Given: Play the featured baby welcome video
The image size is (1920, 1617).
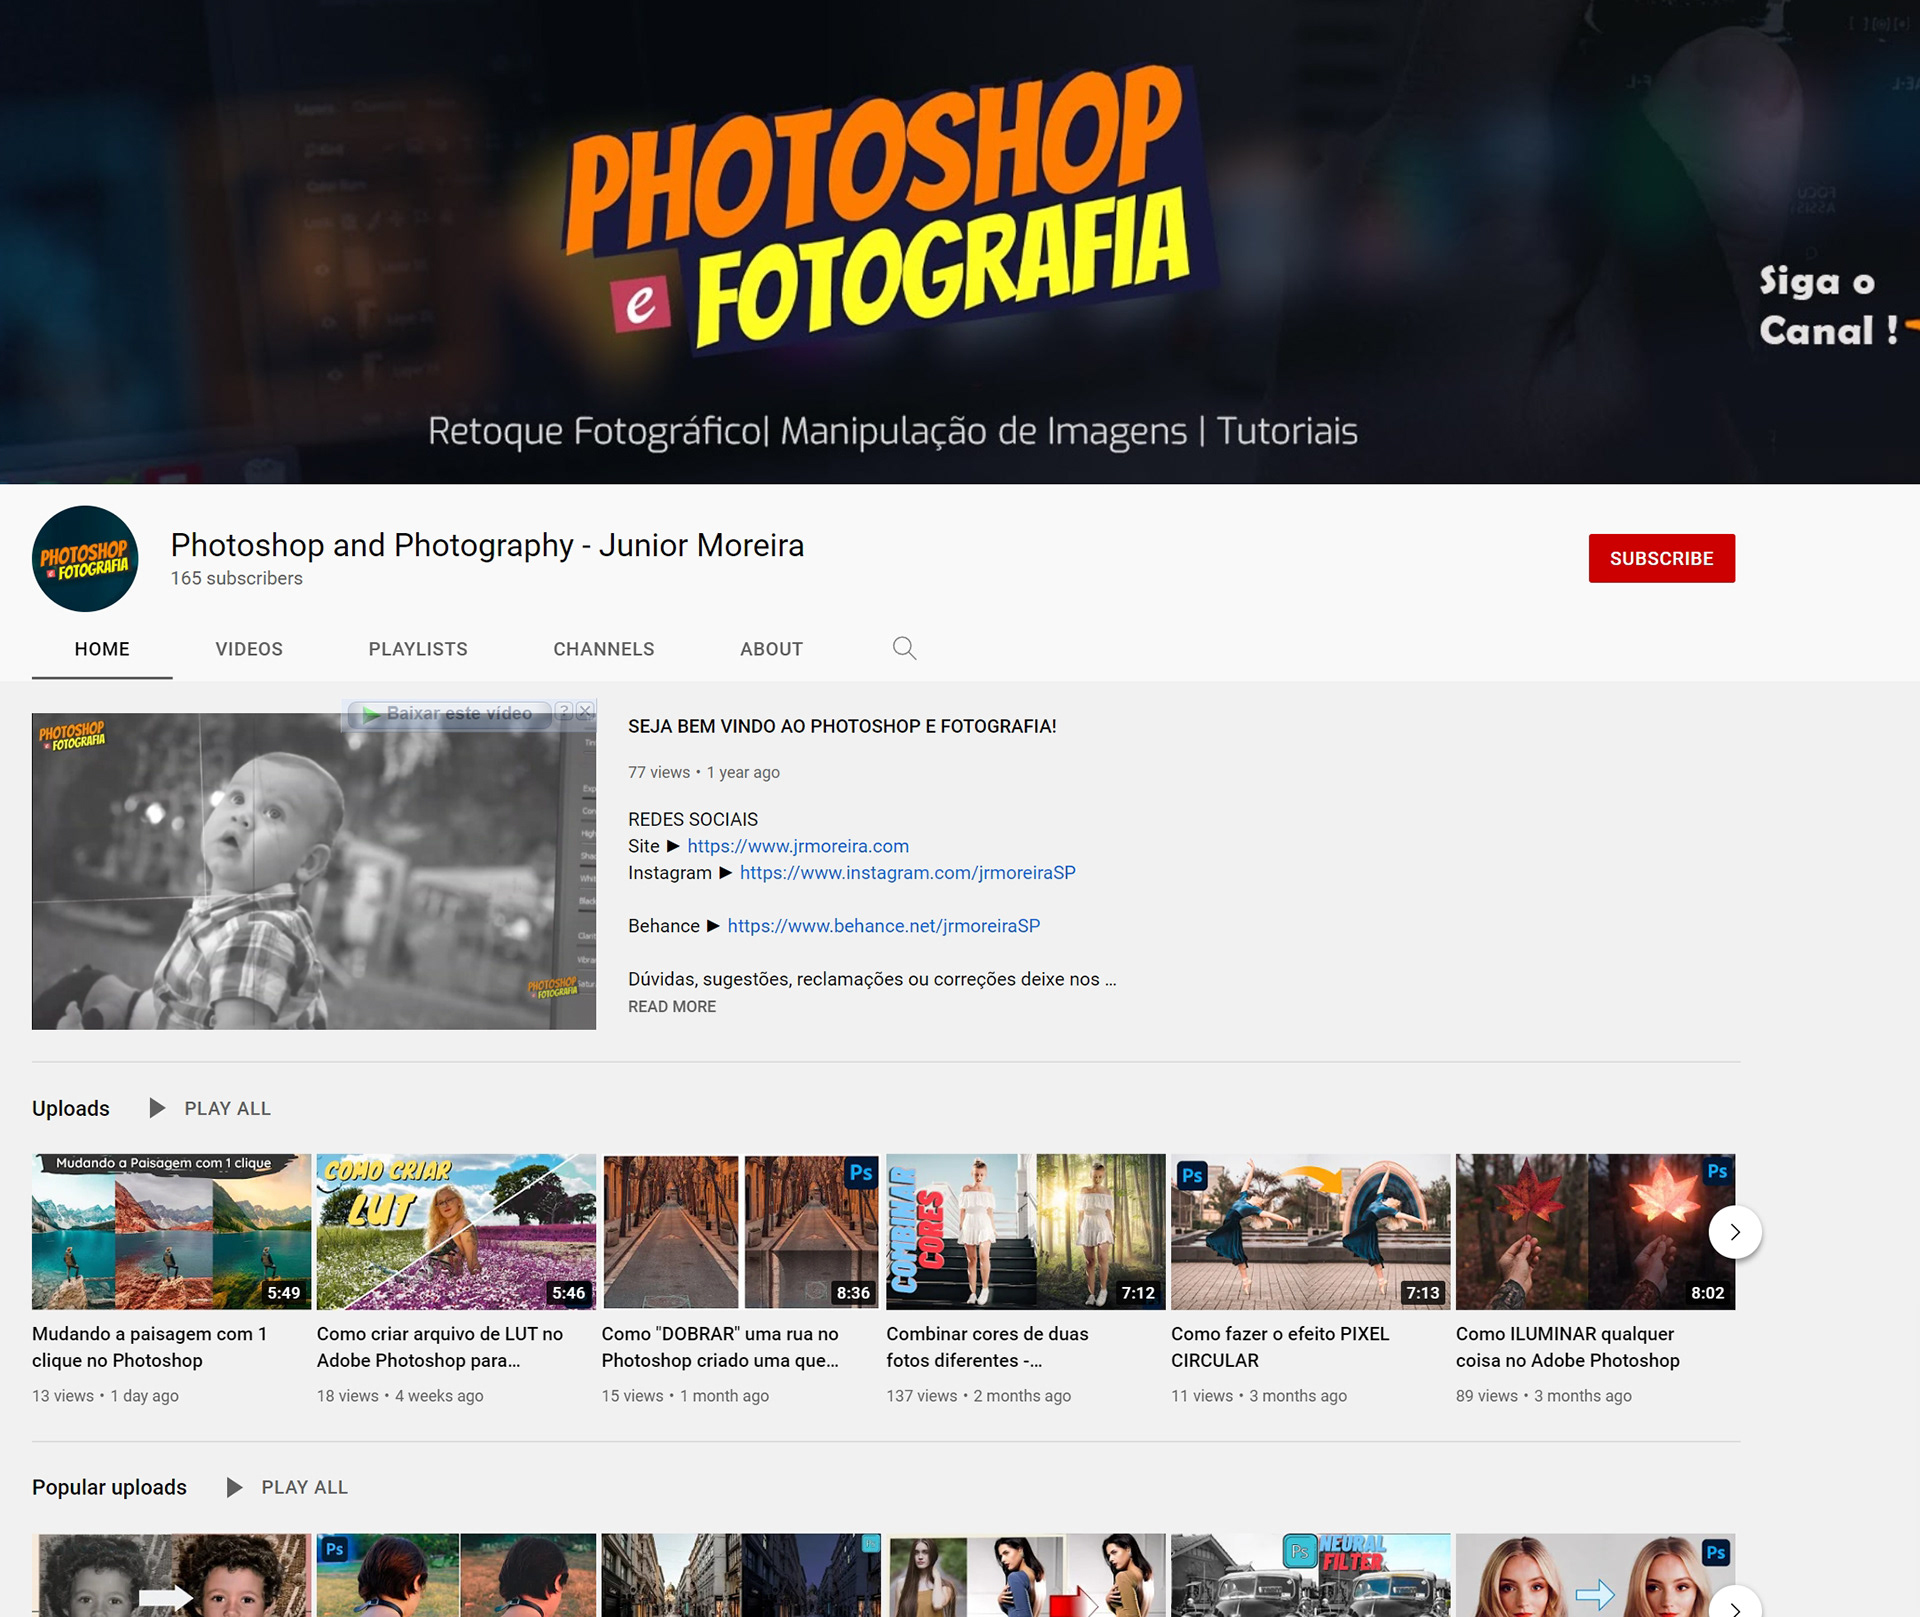Looking at the screenshot, I should click(x=313, y=880).
